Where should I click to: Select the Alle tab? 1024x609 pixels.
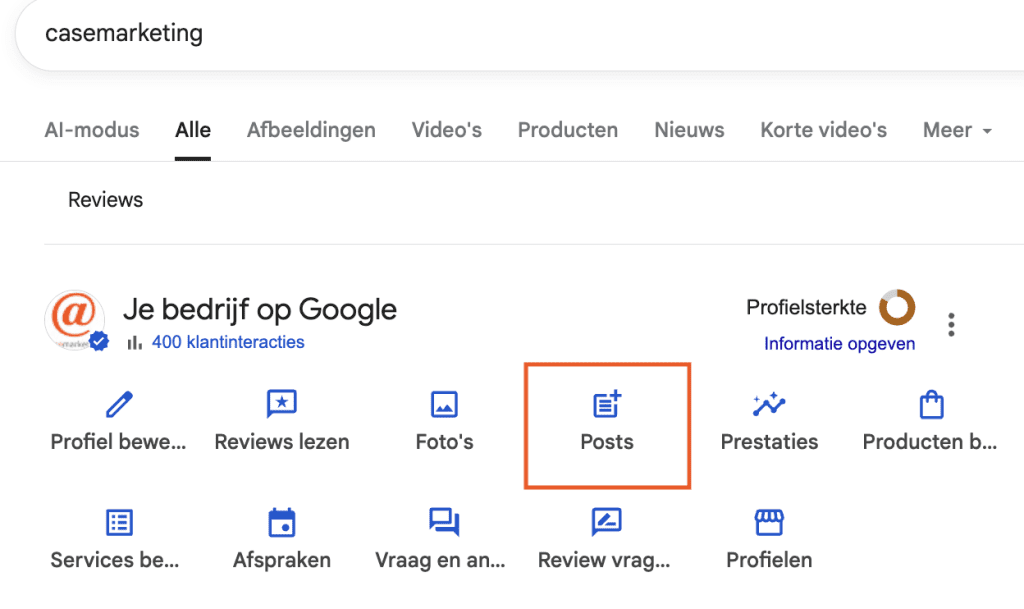tap(193, 130)
